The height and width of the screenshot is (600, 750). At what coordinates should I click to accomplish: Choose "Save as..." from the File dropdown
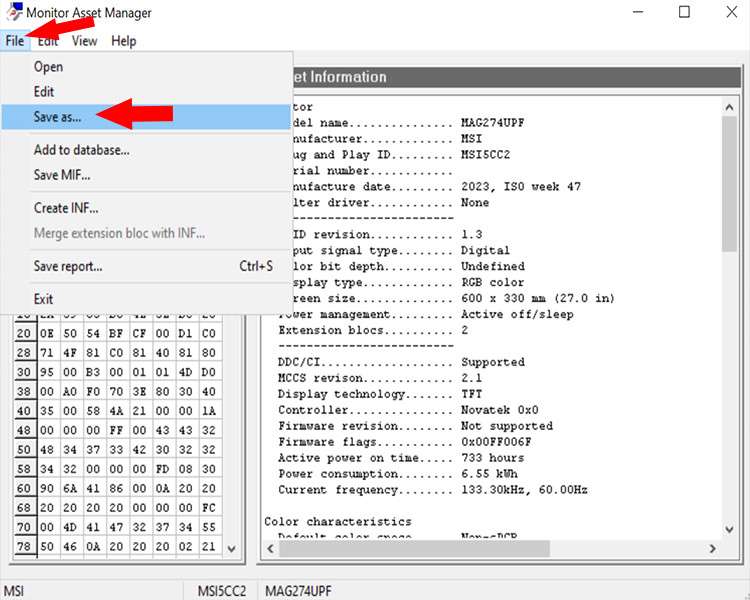[x=58, y=117]
